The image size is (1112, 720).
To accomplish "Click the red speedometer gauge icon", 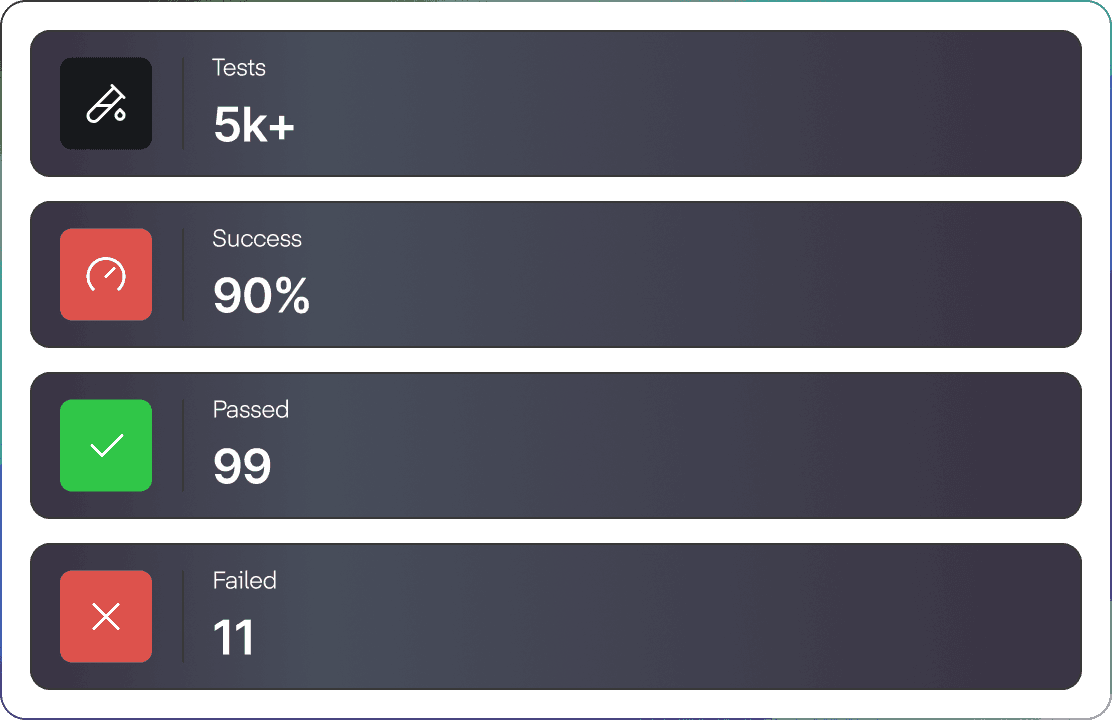I will tap(106, 275).
